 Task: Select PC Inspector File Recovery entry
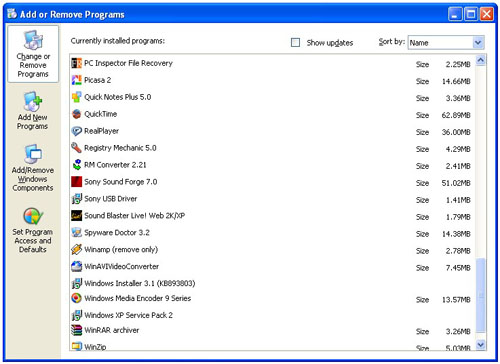tap(272, 63)
